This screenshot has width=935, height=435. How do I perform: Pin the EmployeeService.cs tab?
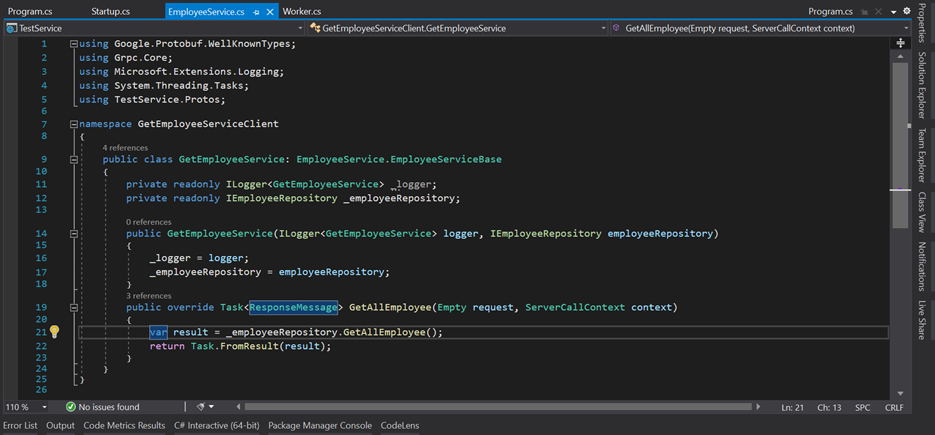[x=256, y=12]
